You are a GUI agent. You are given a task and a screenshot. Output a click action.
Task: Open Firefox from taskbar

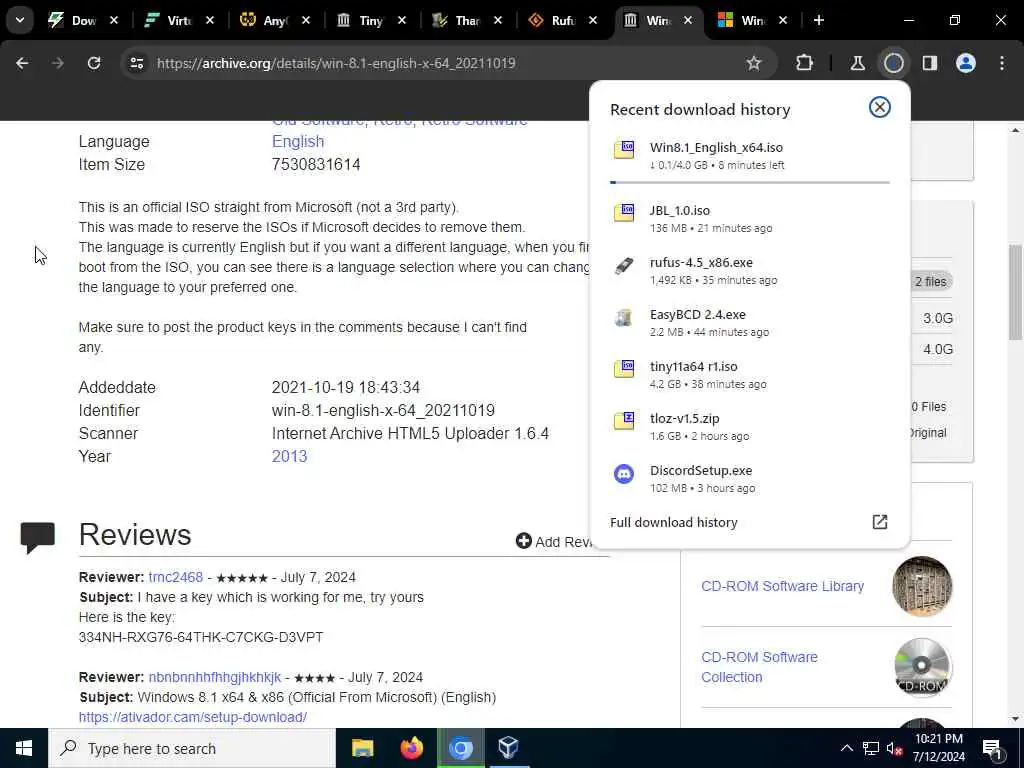click(x=411, y=748)
